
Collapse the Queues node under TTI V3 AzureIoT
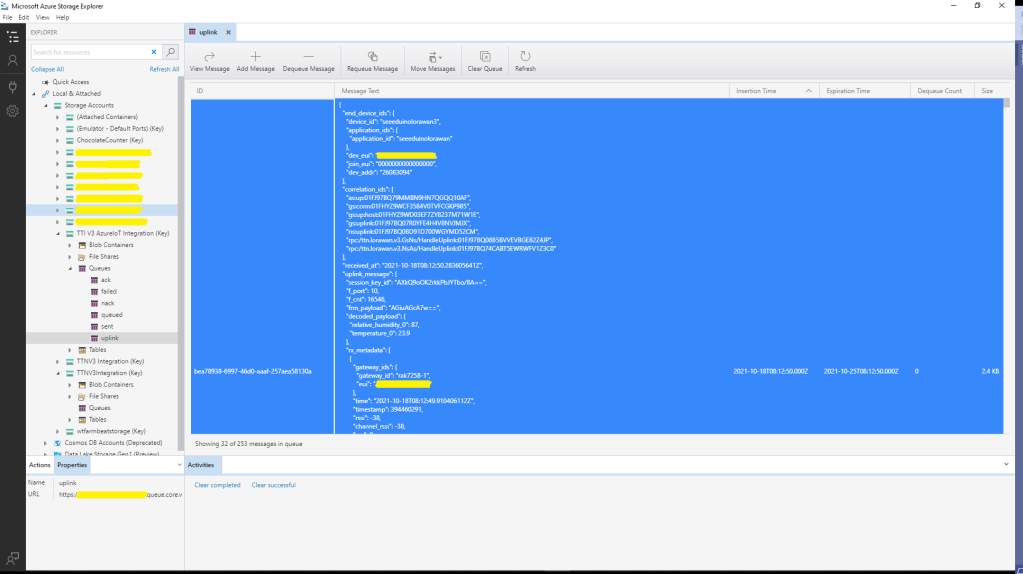click(69, 268)
